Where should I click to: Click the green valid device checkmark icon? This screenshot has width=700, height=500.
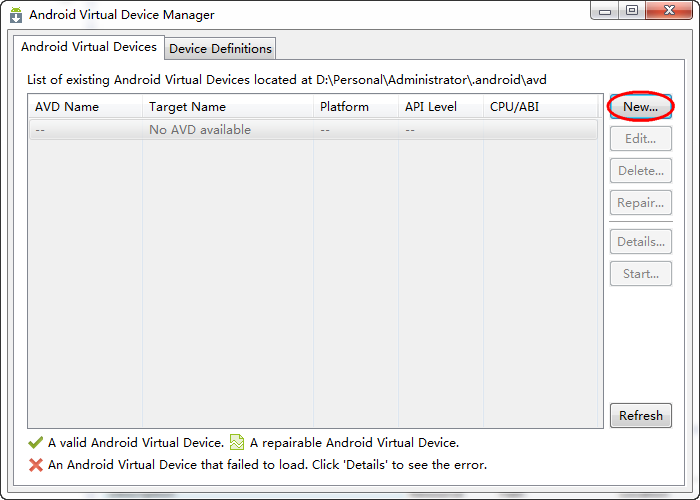tap(36, 442)
